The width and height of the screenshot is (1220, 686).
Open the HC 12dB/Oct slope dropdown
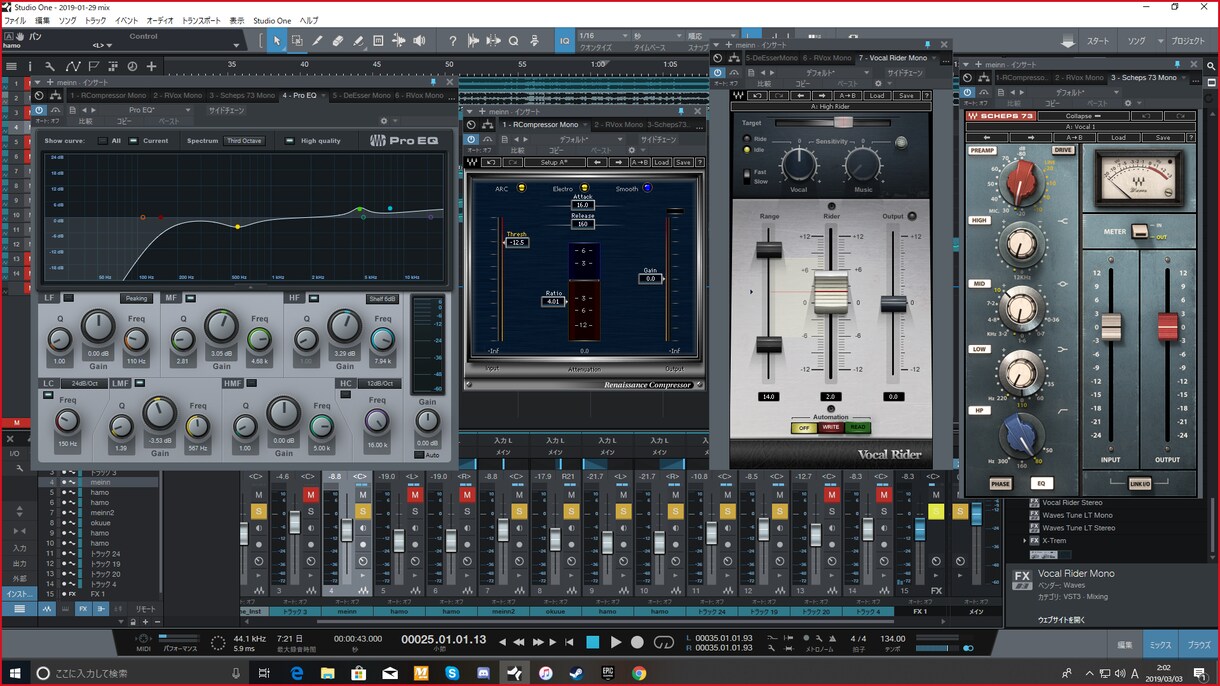[x=380, y=383]
